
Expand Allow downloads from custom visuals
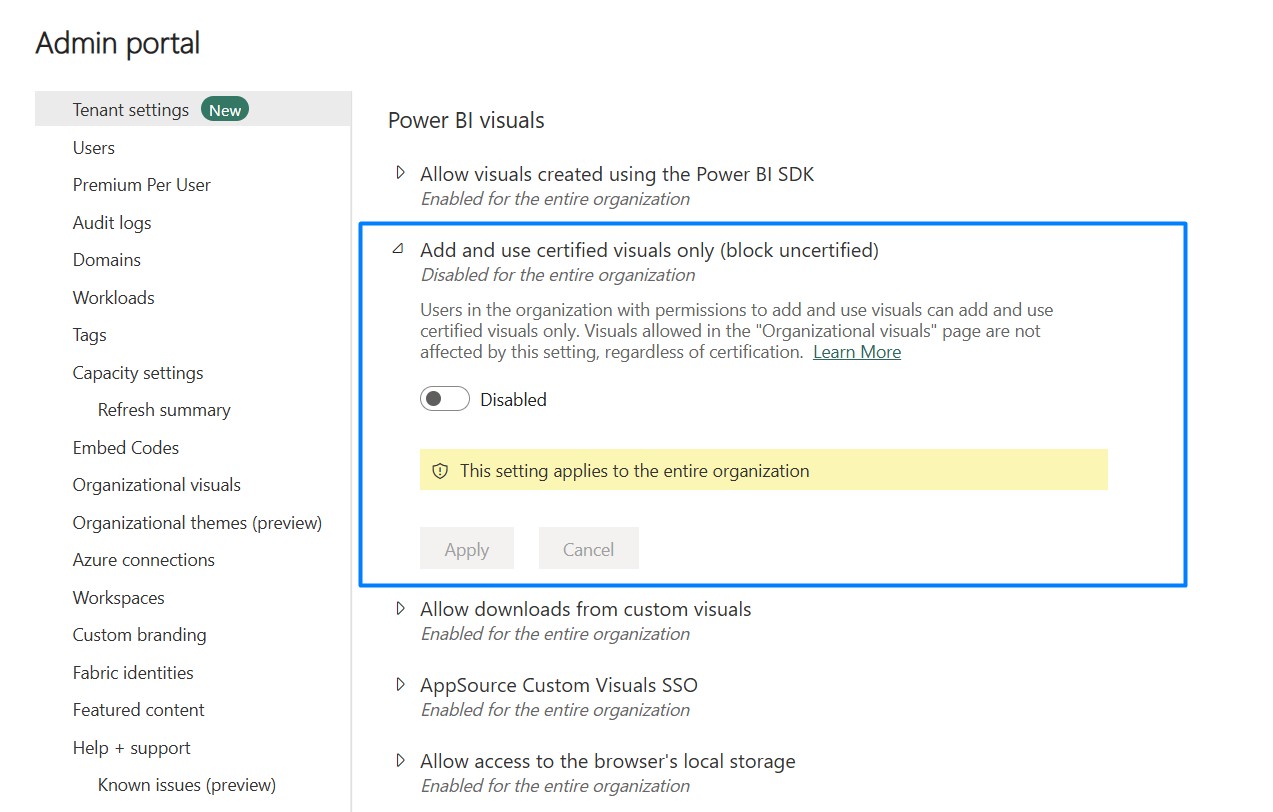[x=400, y=608]
